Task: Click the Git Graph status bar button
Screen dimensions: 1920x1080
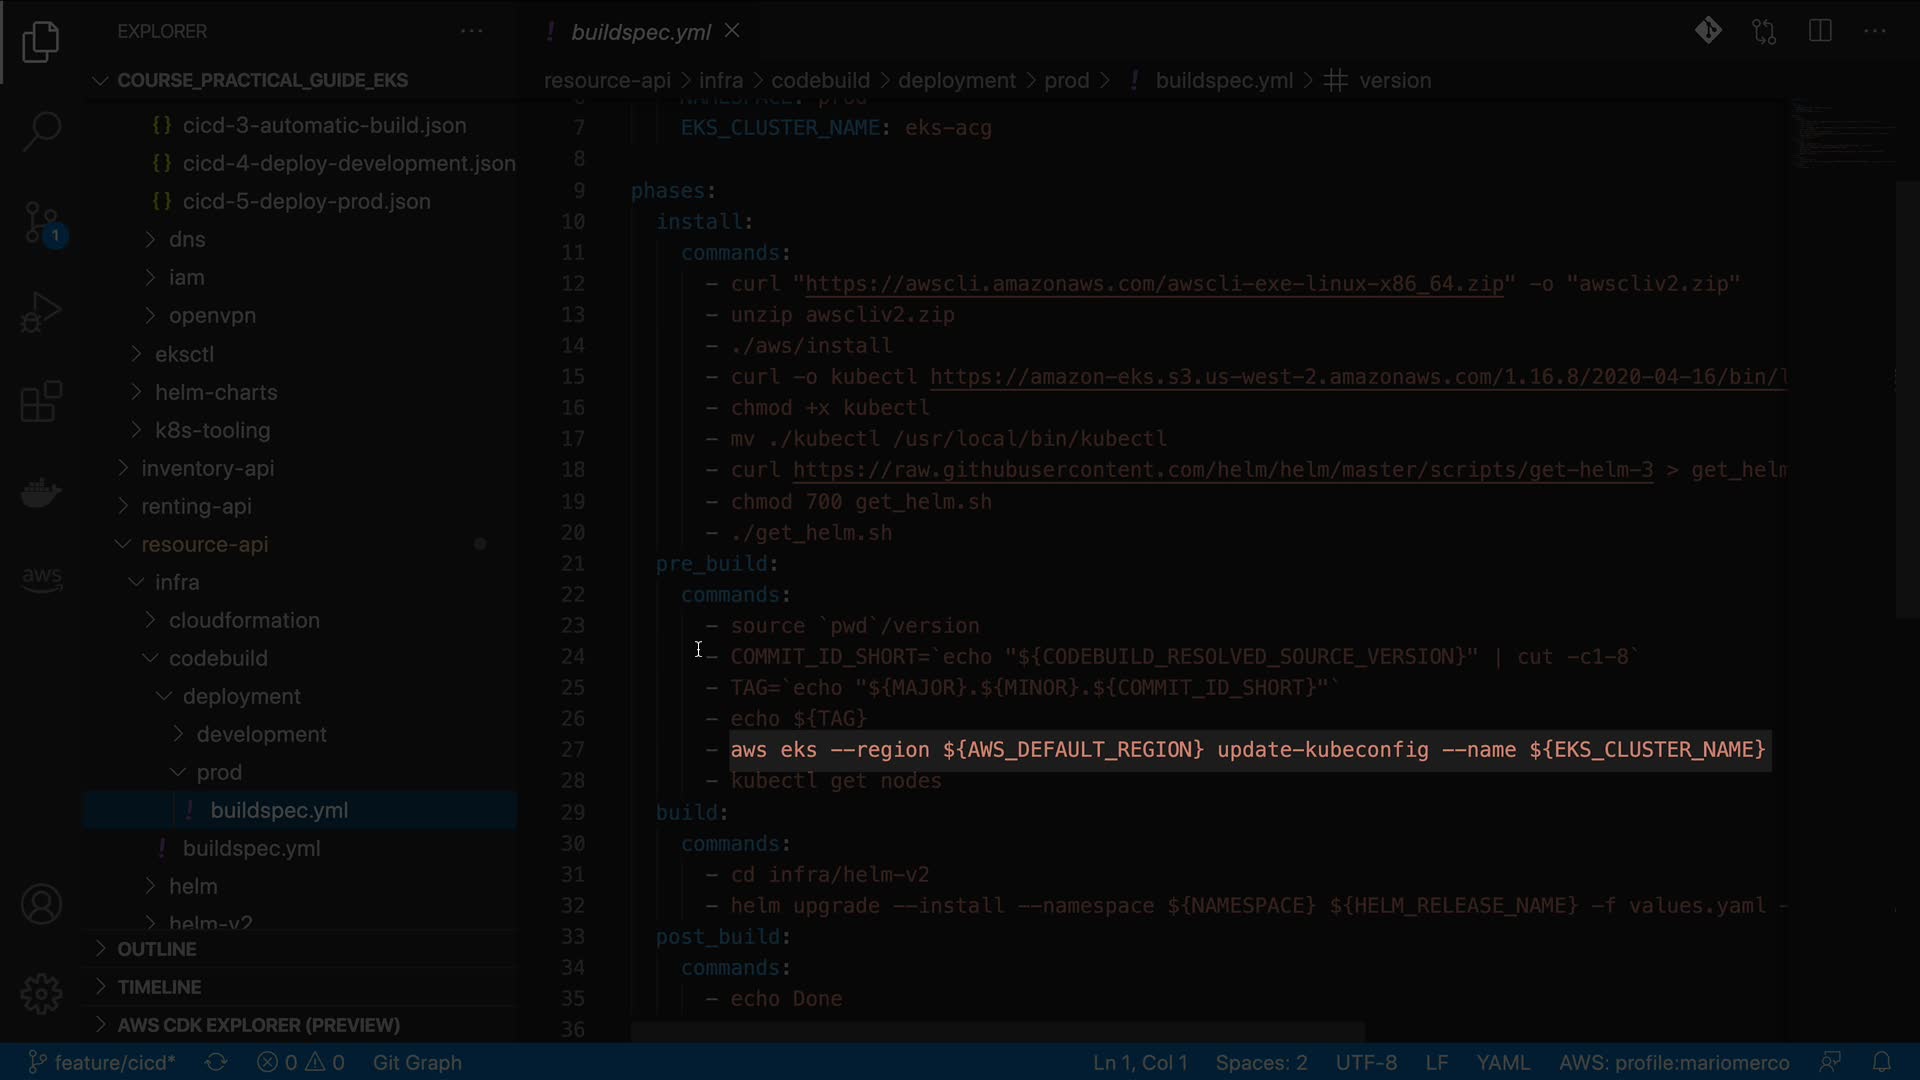Action: 417,1062
